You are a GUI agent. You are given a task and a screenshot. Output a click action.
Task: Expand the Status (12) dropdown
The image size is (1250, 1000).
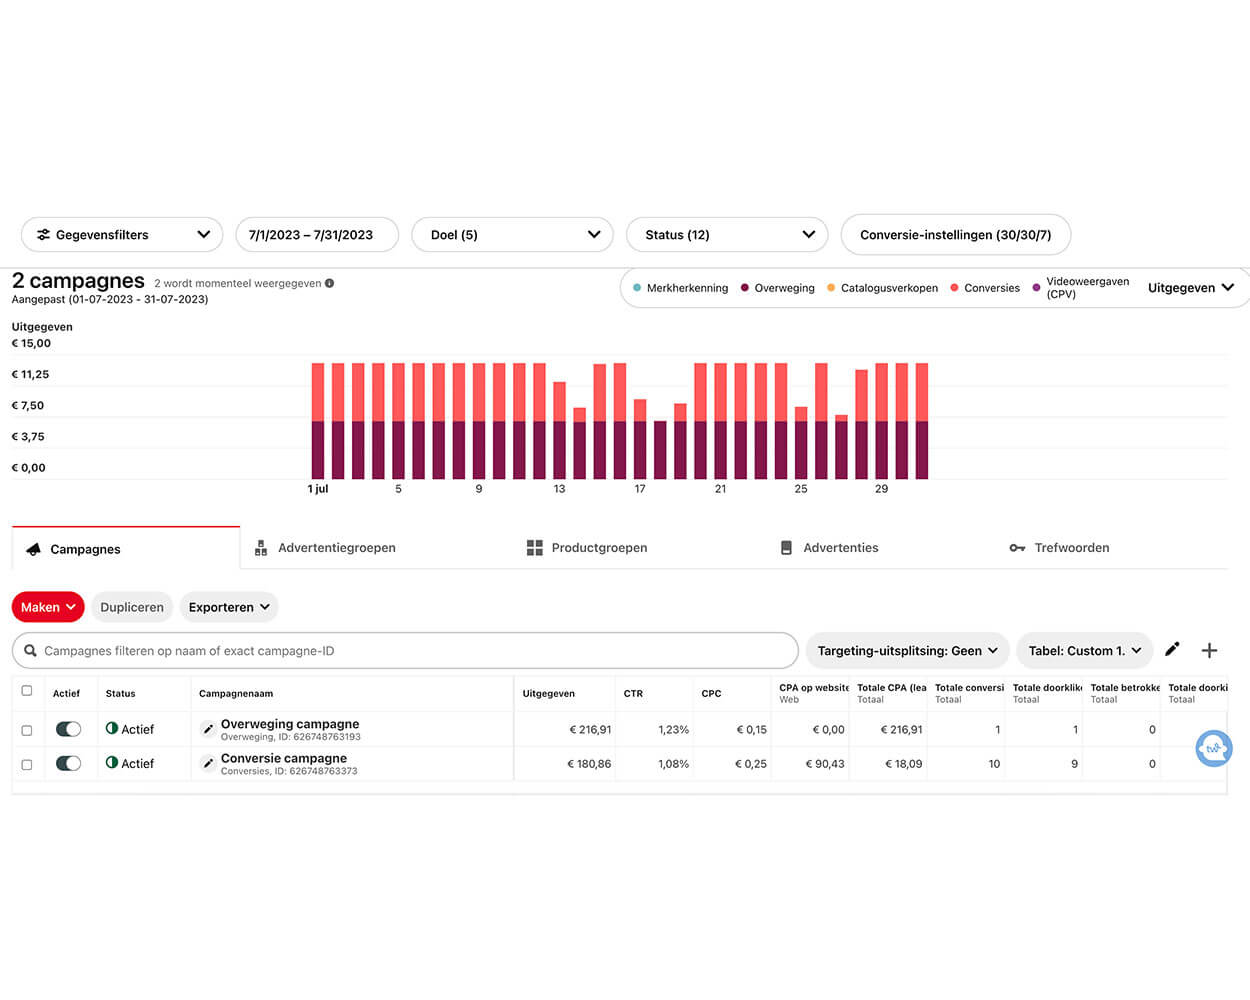727,235
